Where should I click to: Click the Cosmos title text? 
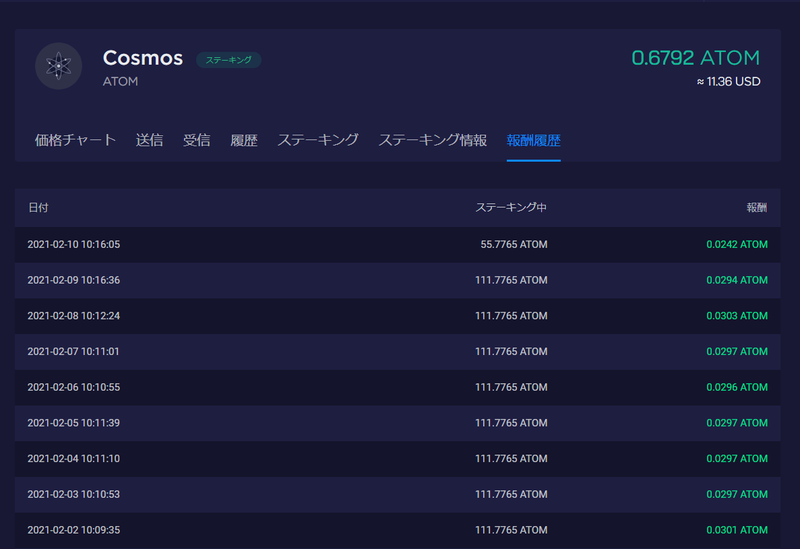[x=143, y=58]
